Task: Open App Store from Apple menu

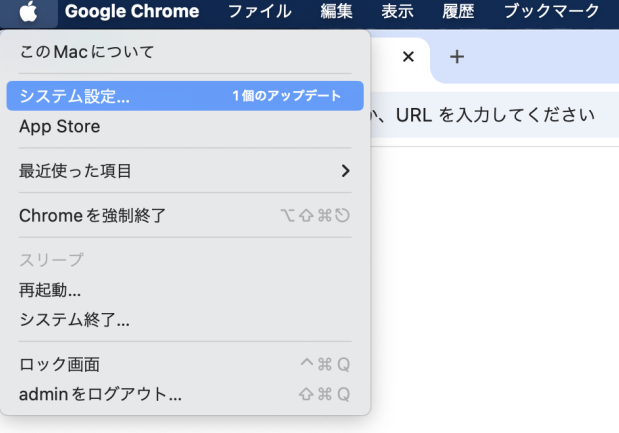Action: (185, 126)
